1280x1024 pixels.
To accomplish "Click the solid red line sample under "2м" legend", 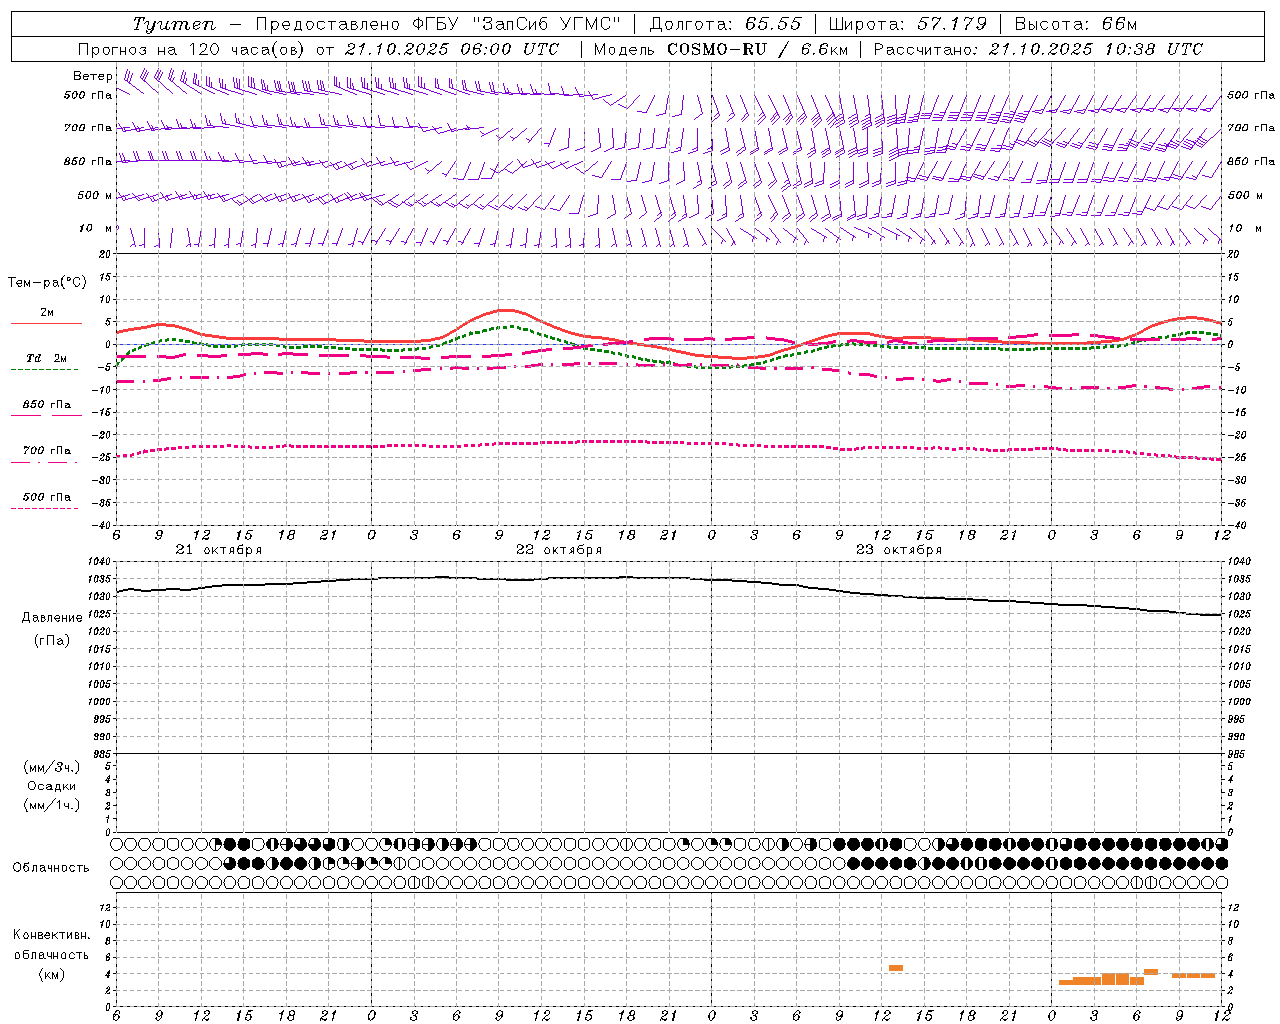I will pos(46,324).
